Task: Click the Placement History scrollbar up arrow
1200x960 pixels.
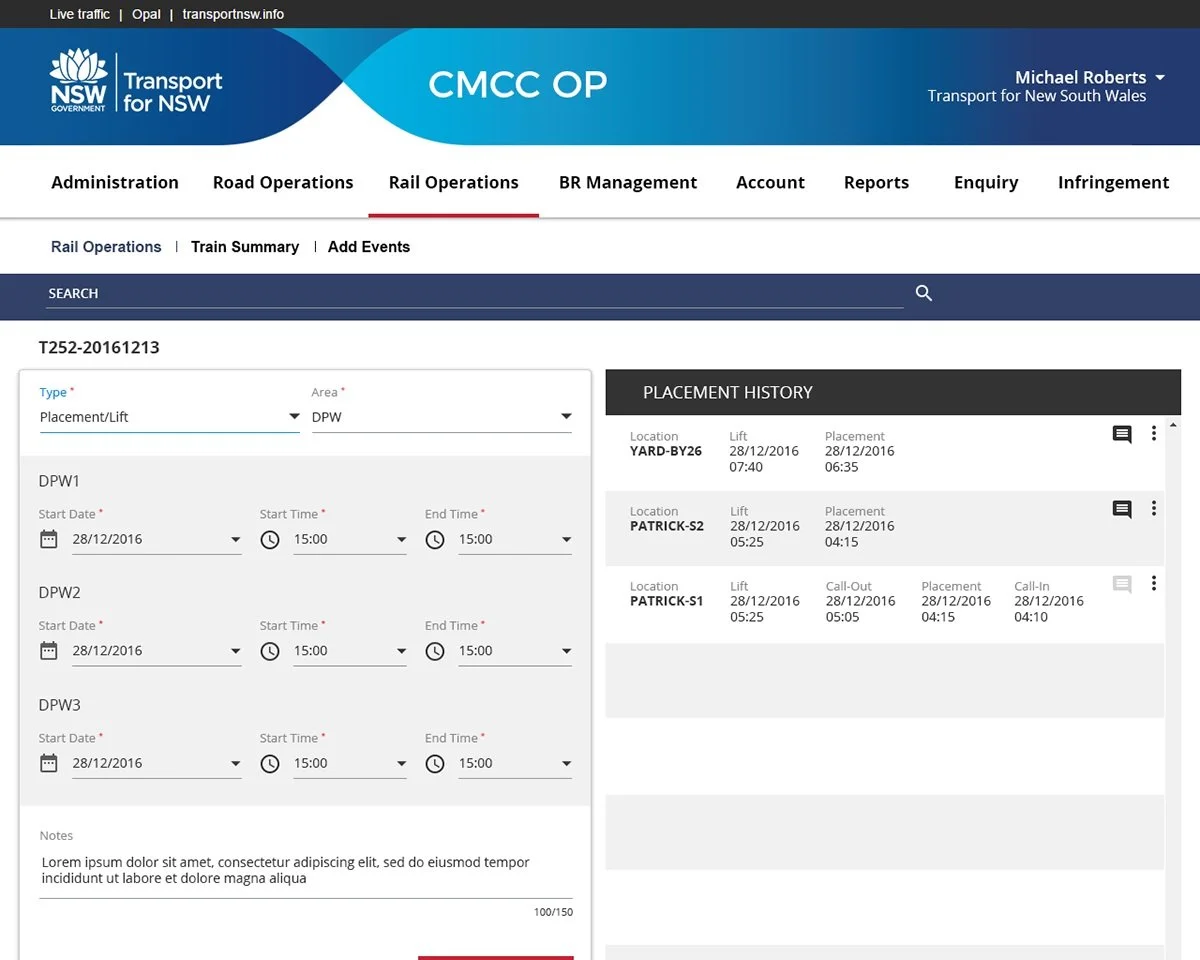Action: click(1173, 425)
